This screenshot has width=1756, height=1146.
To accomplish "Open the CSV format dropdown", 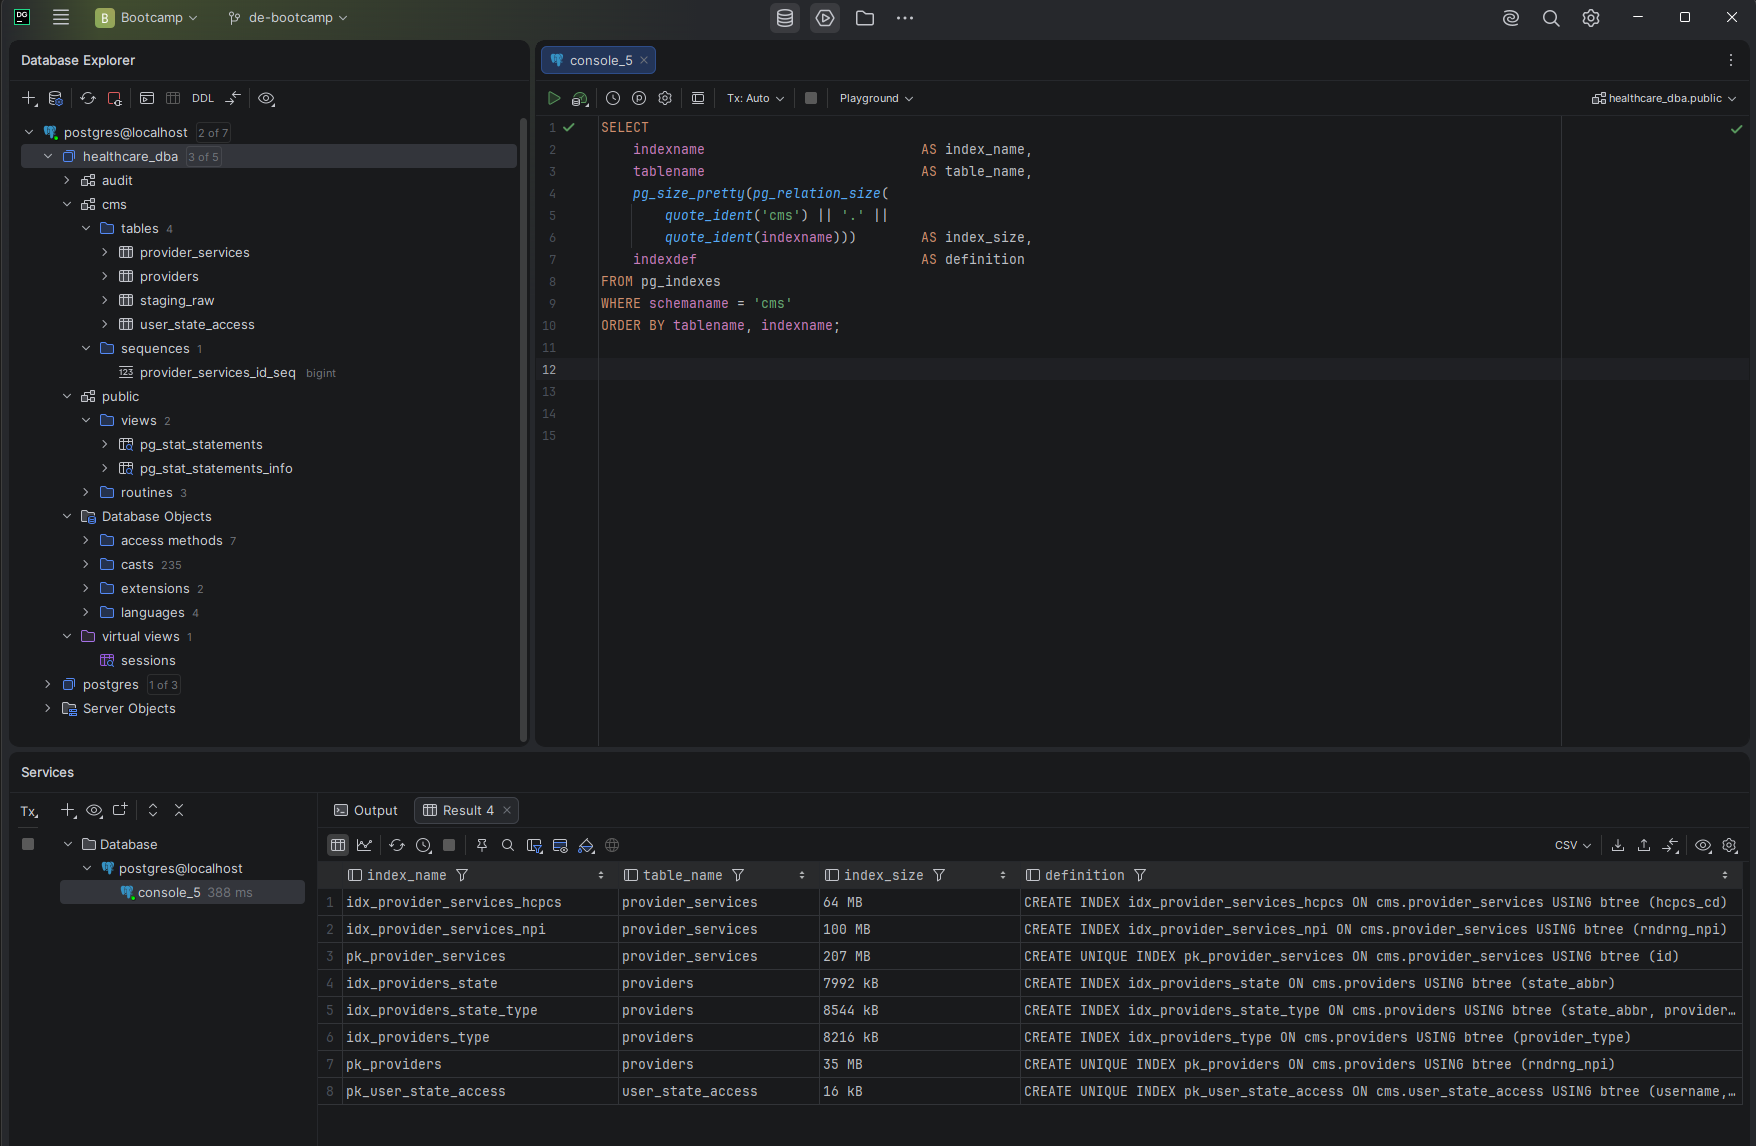I will (x=1573, y=845).
